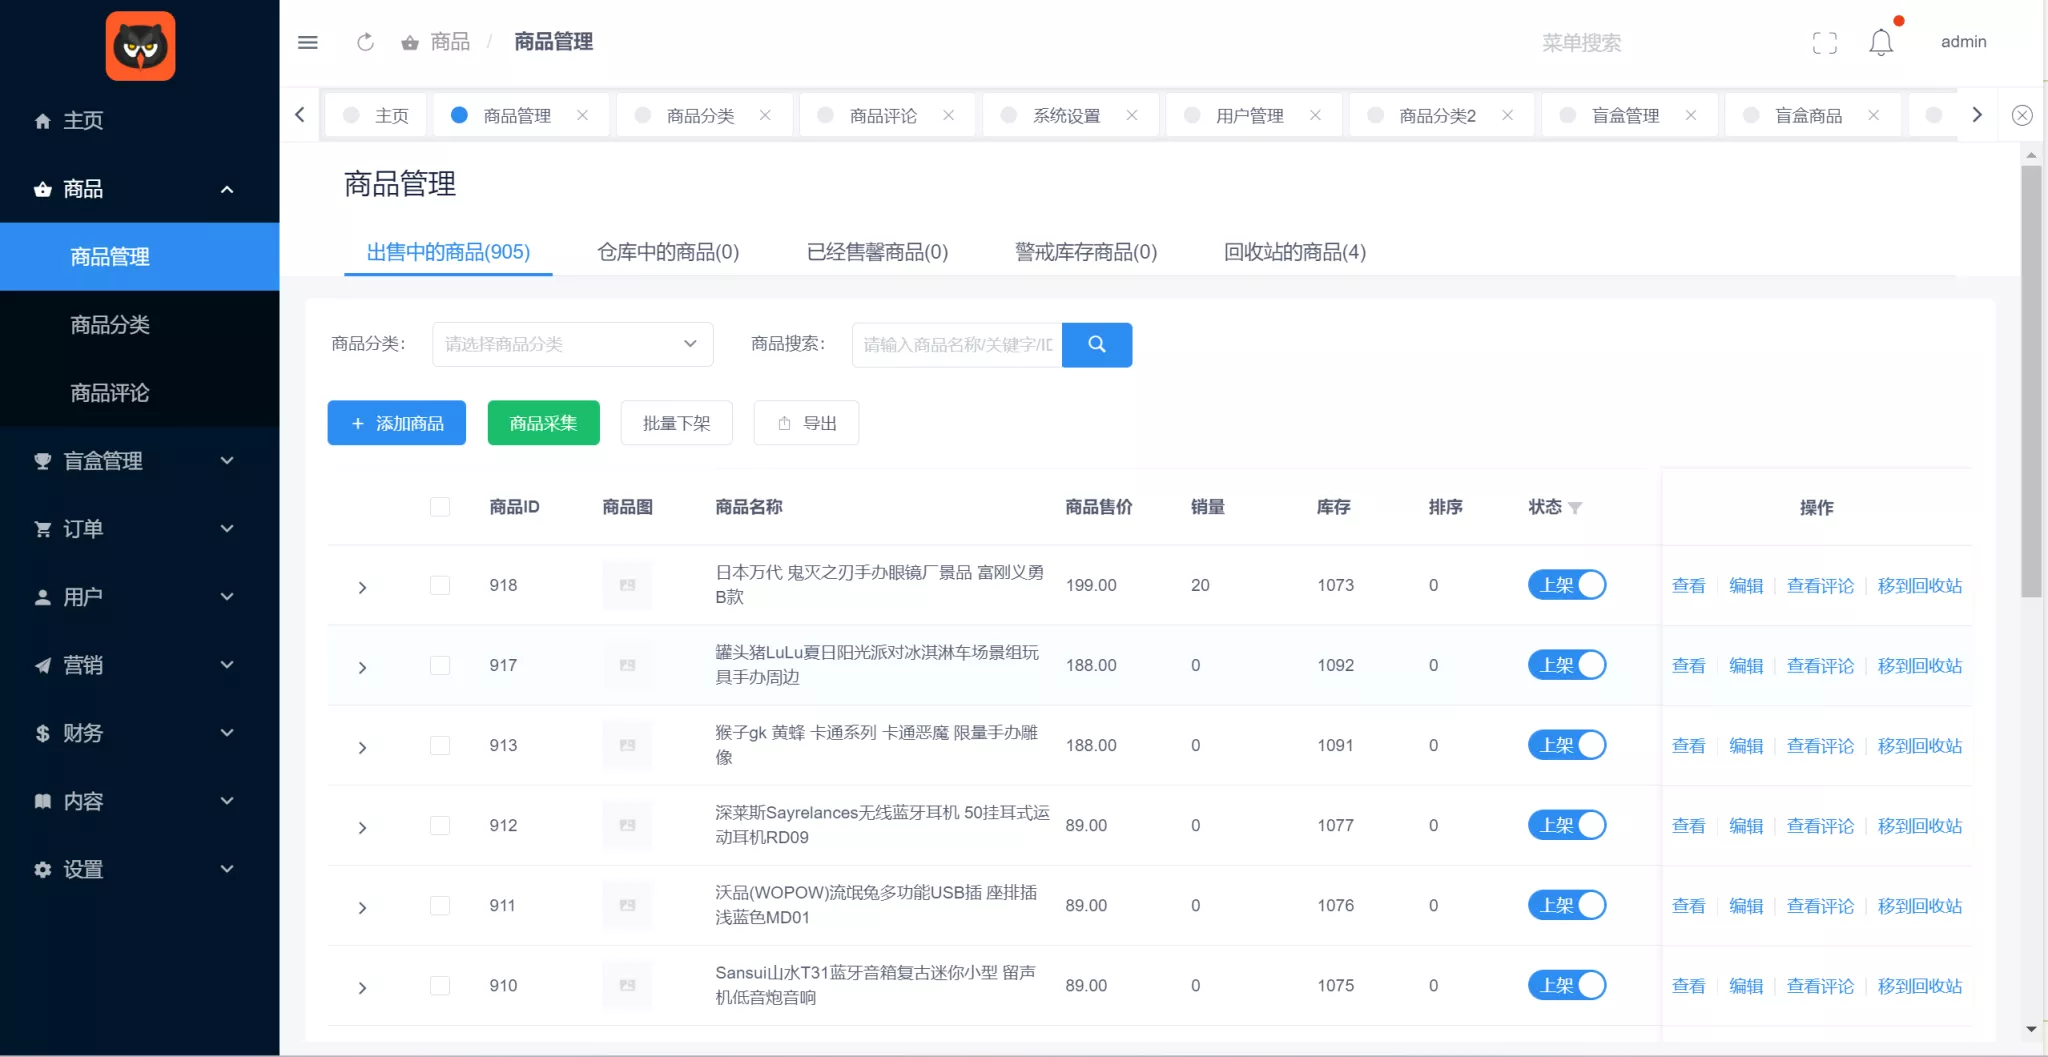Toggle 上架 switch for product 918
Screen dimensions: 2048x1057
[x=1566, y=585]
